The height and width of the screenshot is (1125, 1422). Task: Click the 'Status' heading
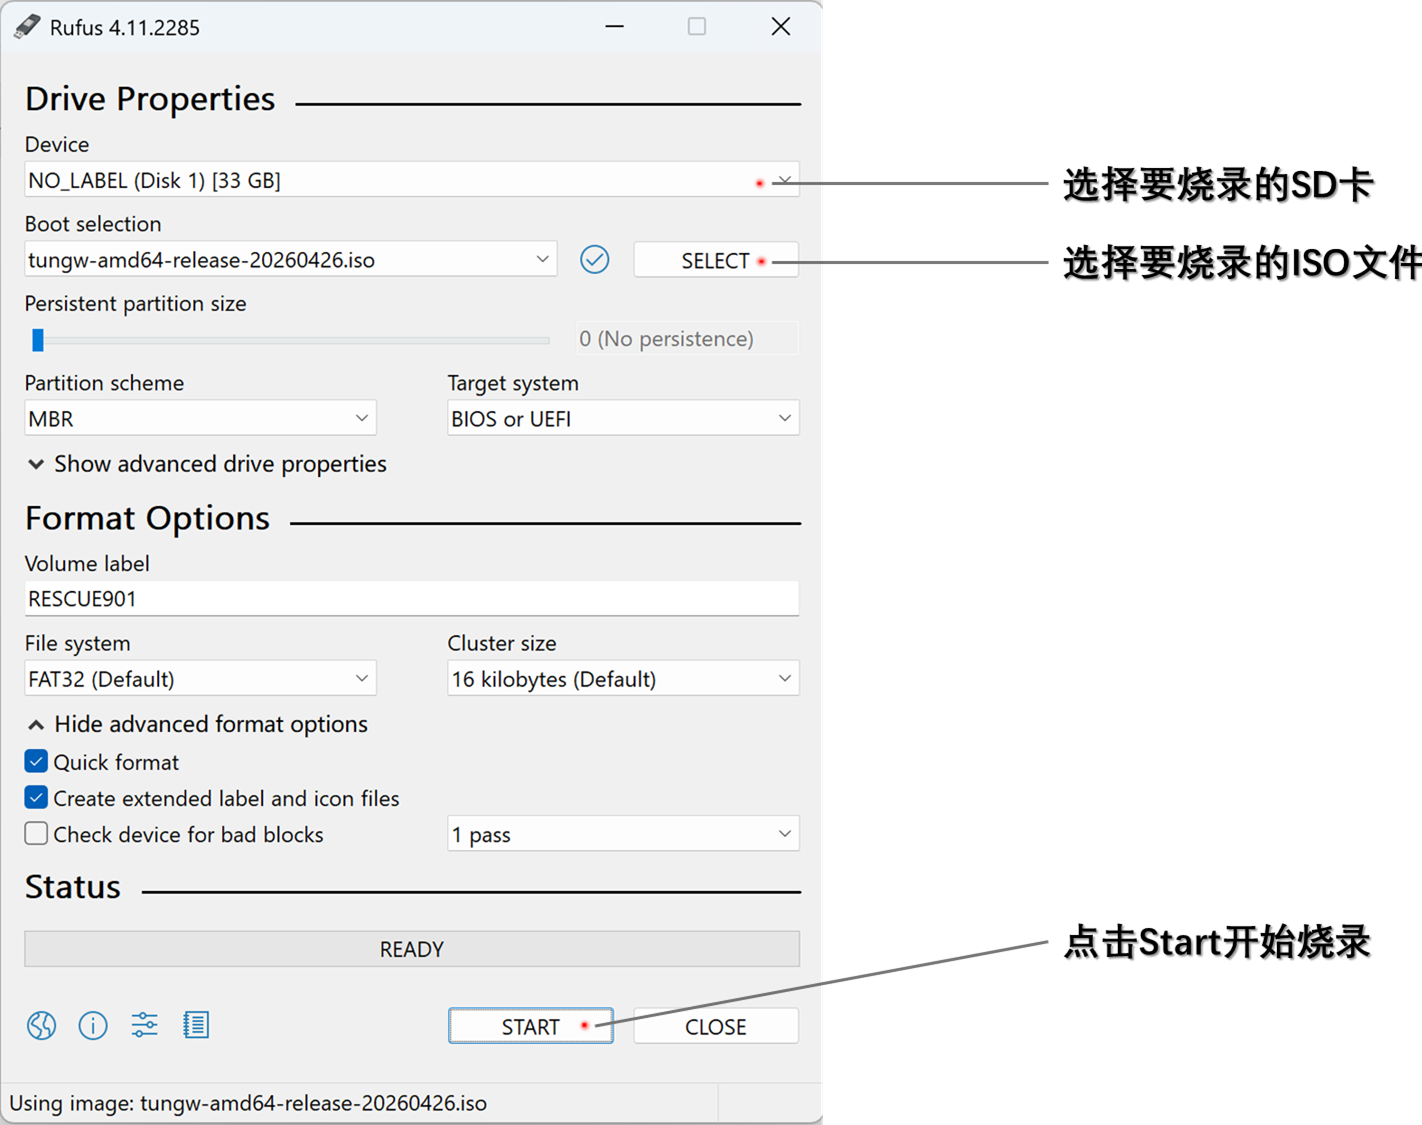[x=73, y=887]
